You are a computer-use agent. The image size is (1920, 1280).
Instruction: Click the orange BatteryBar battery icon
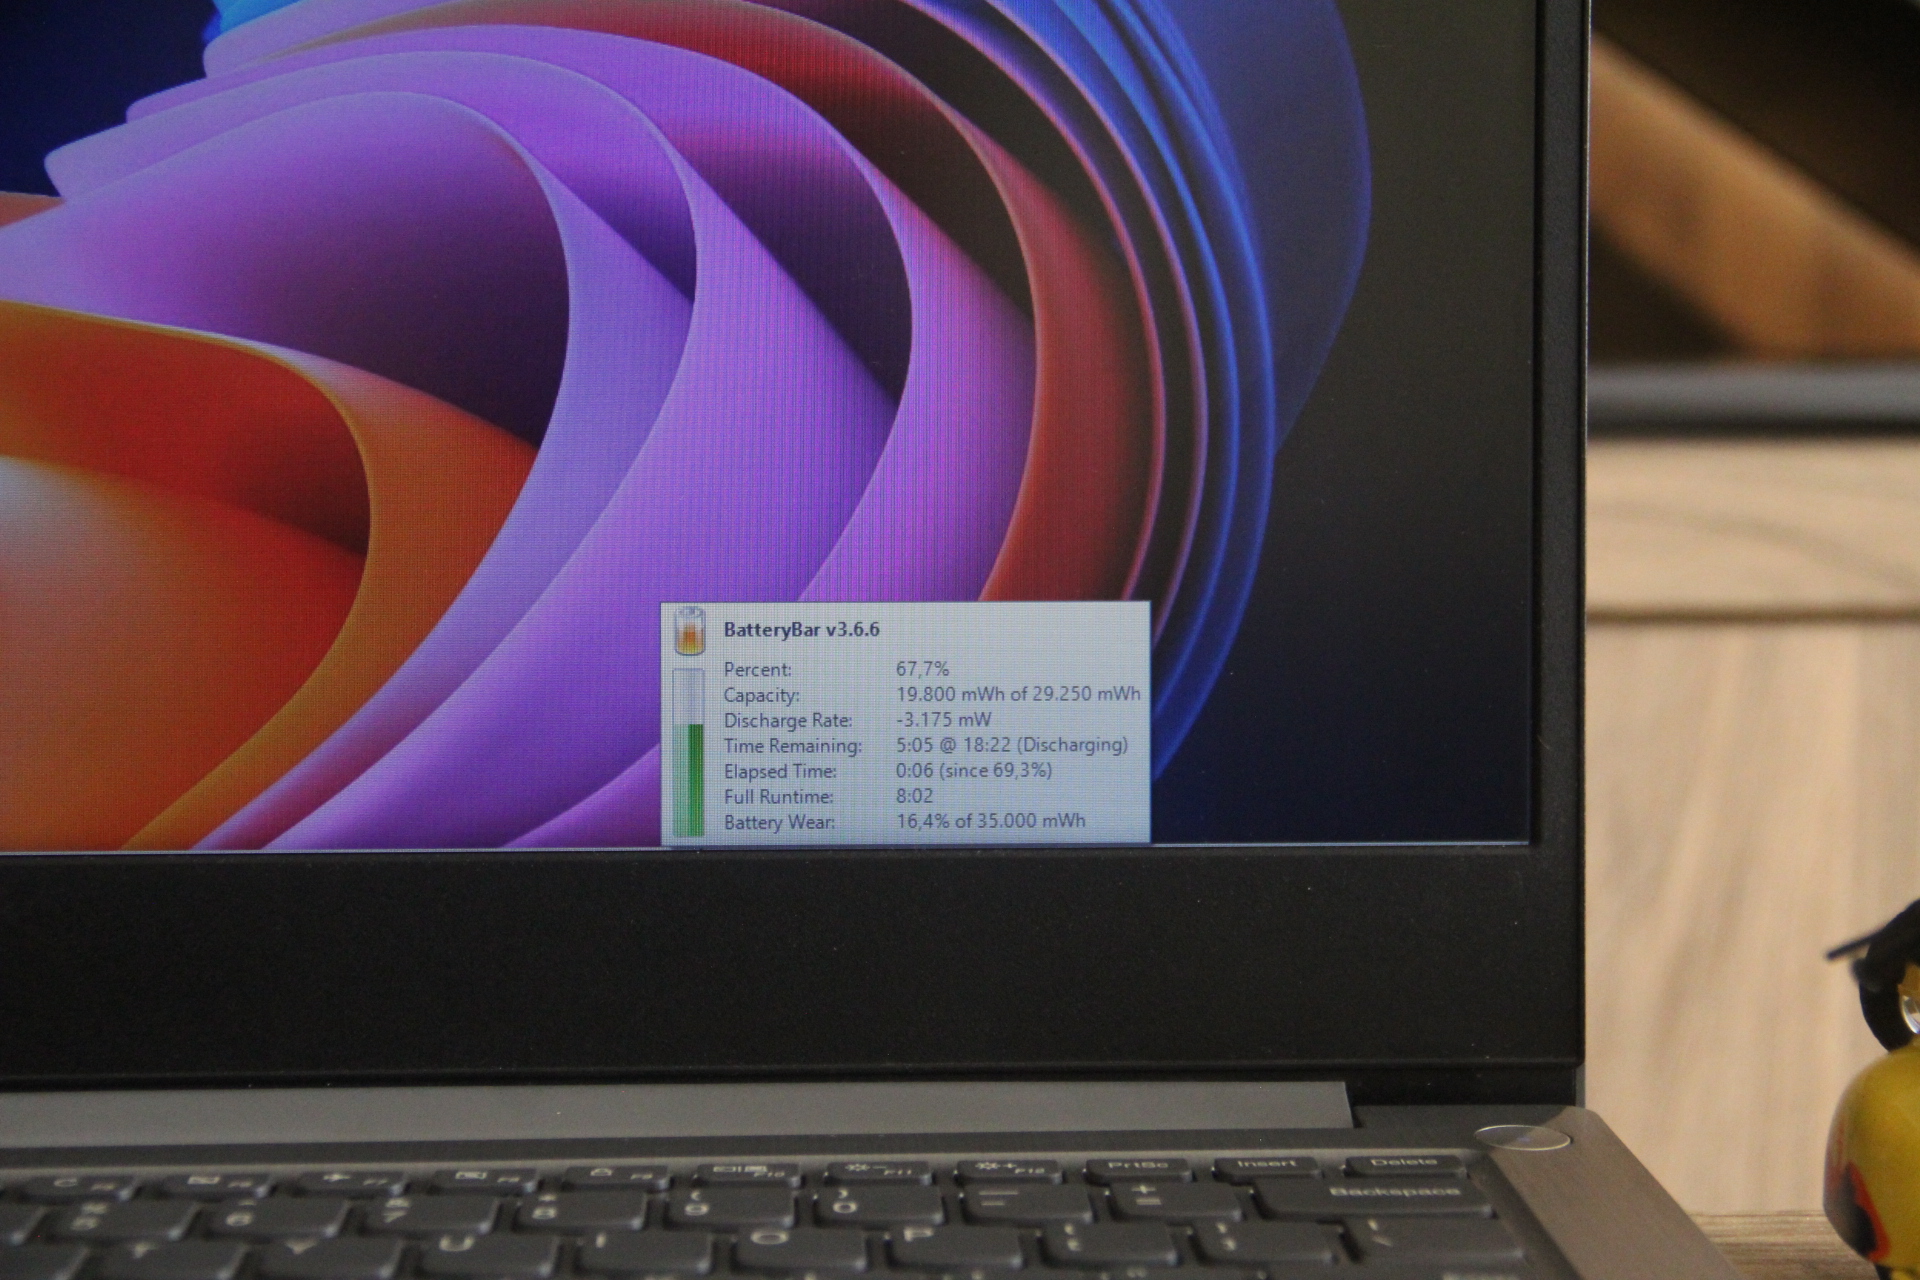[x=689, y=631]
